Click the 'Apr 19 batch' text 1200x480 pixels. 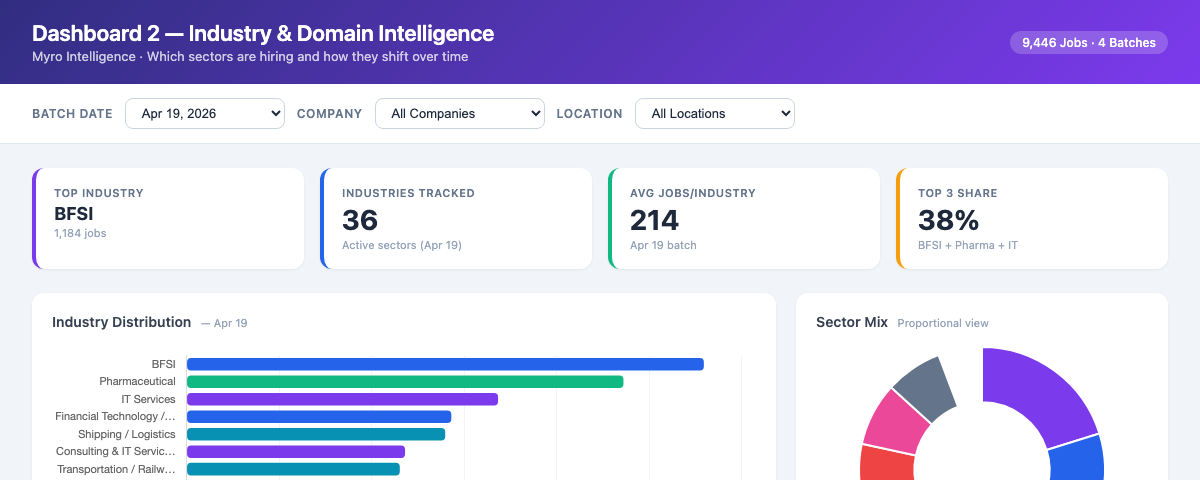coord(663,245)
